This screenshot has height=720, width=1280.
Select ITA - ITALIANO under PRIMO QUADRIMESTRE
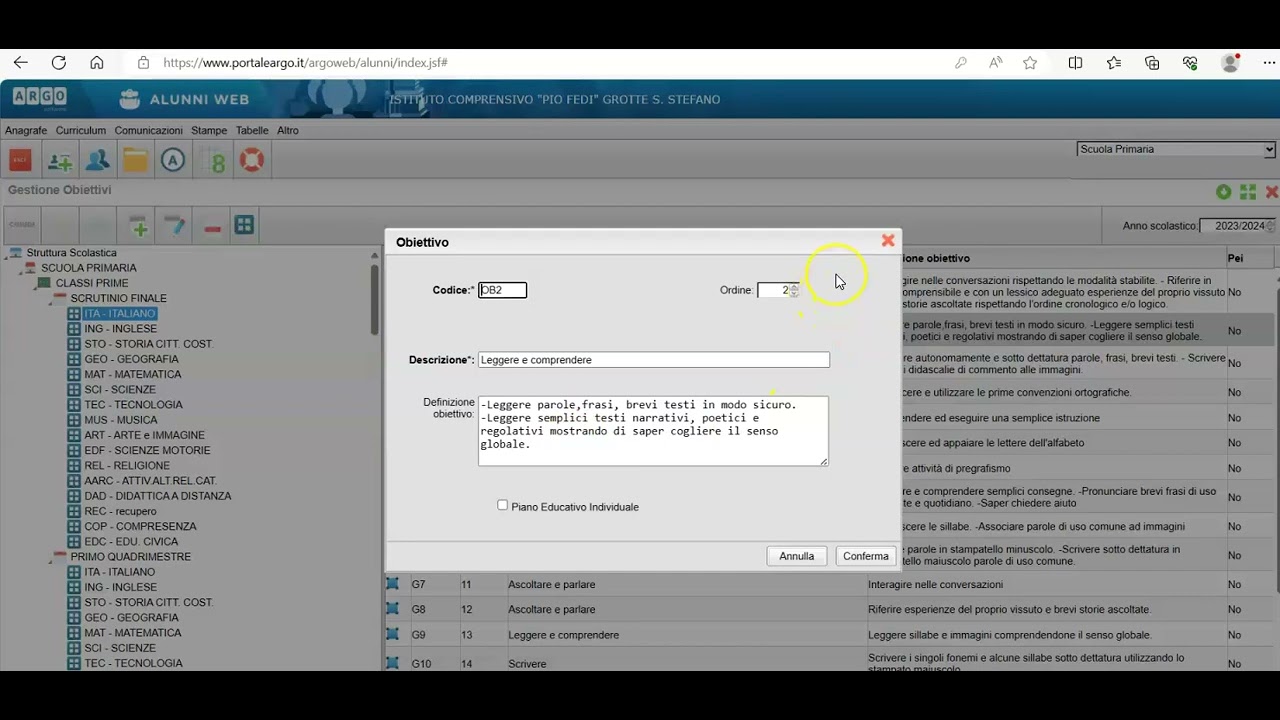coord(119,572)
